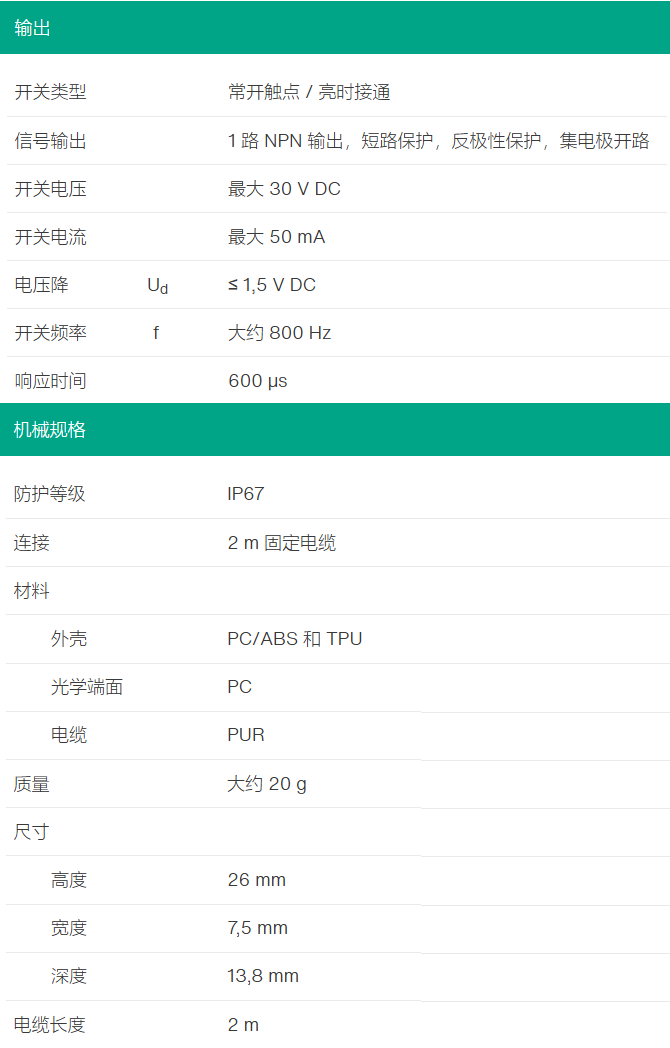The width and height of the screenshot is (670, 1048).
Task: Select the 大约 800 Hz frequency value
Action: 279,333
